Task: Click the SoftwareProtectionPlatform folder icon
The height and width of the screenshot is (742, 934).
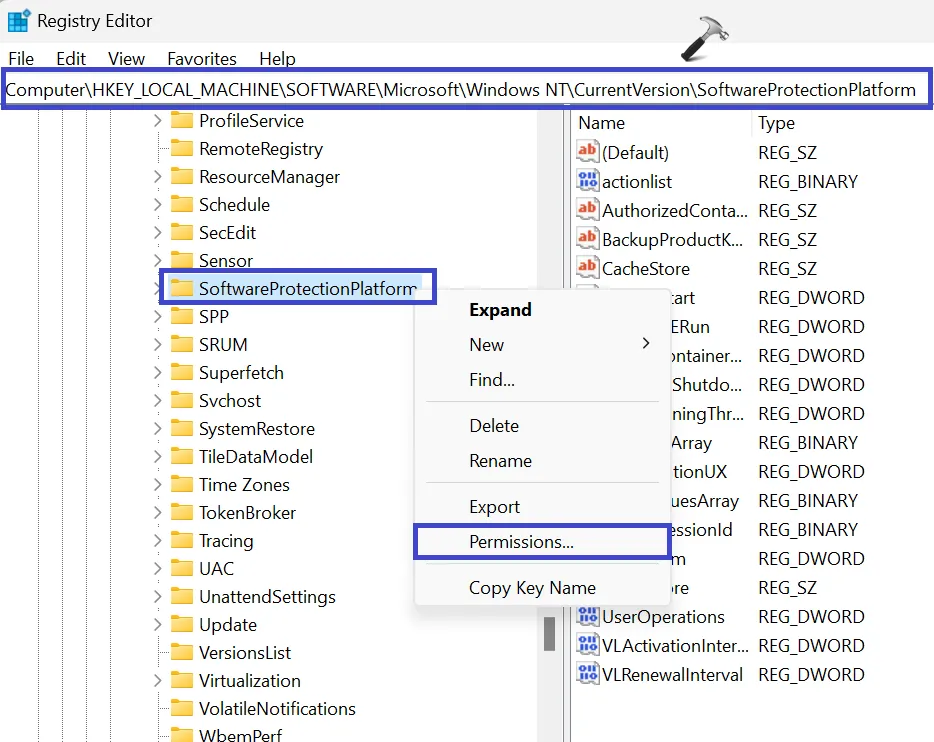Action: coord(181,288)
